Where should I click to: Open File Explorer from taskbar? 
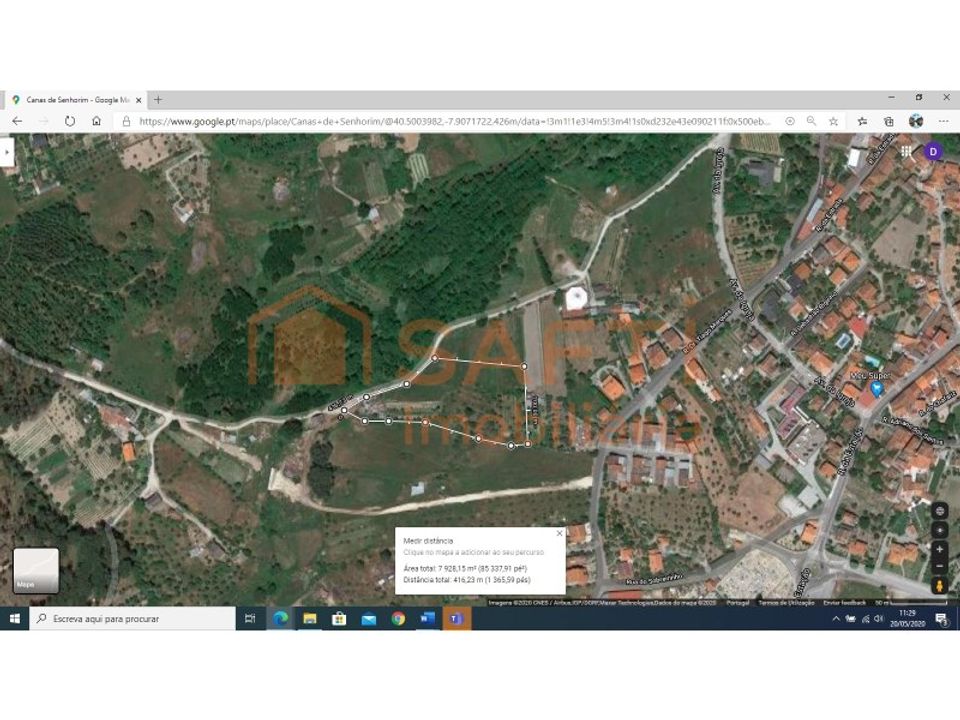click(310, 618)
